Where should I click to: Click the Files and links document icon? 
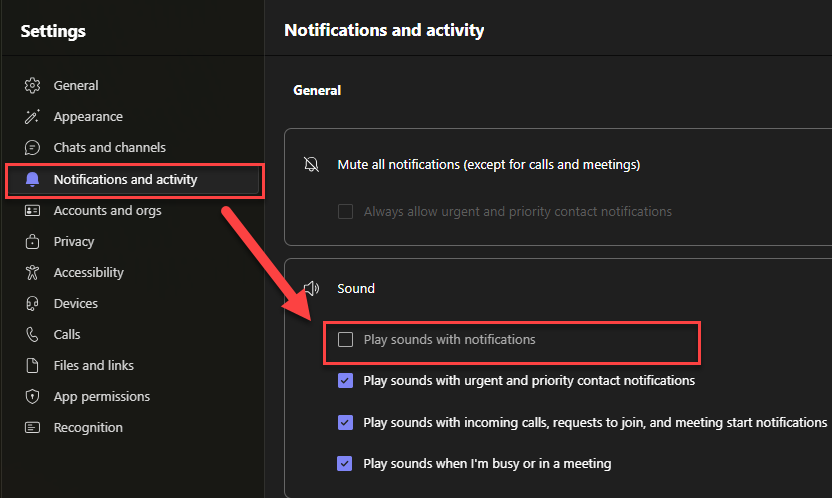coord(33,366)
